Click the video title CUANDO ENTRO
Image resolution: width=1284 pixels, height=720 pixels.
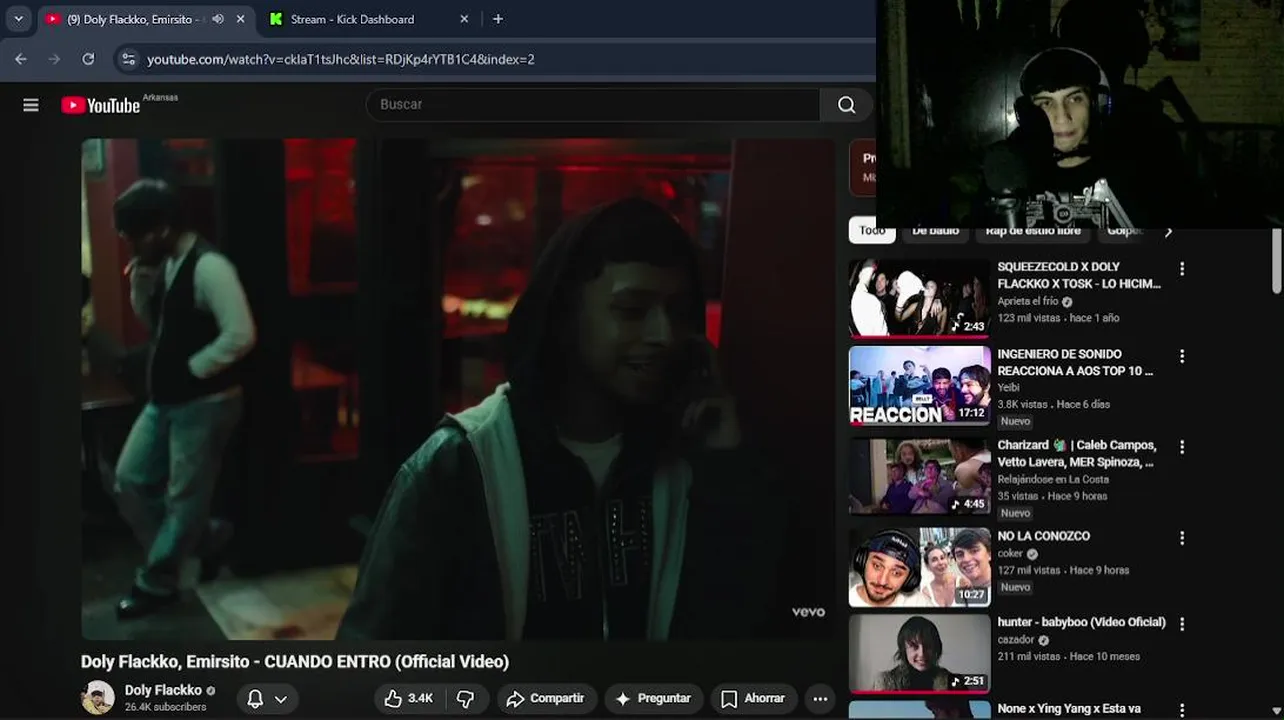pyautogui.click(x=295, y=662)
